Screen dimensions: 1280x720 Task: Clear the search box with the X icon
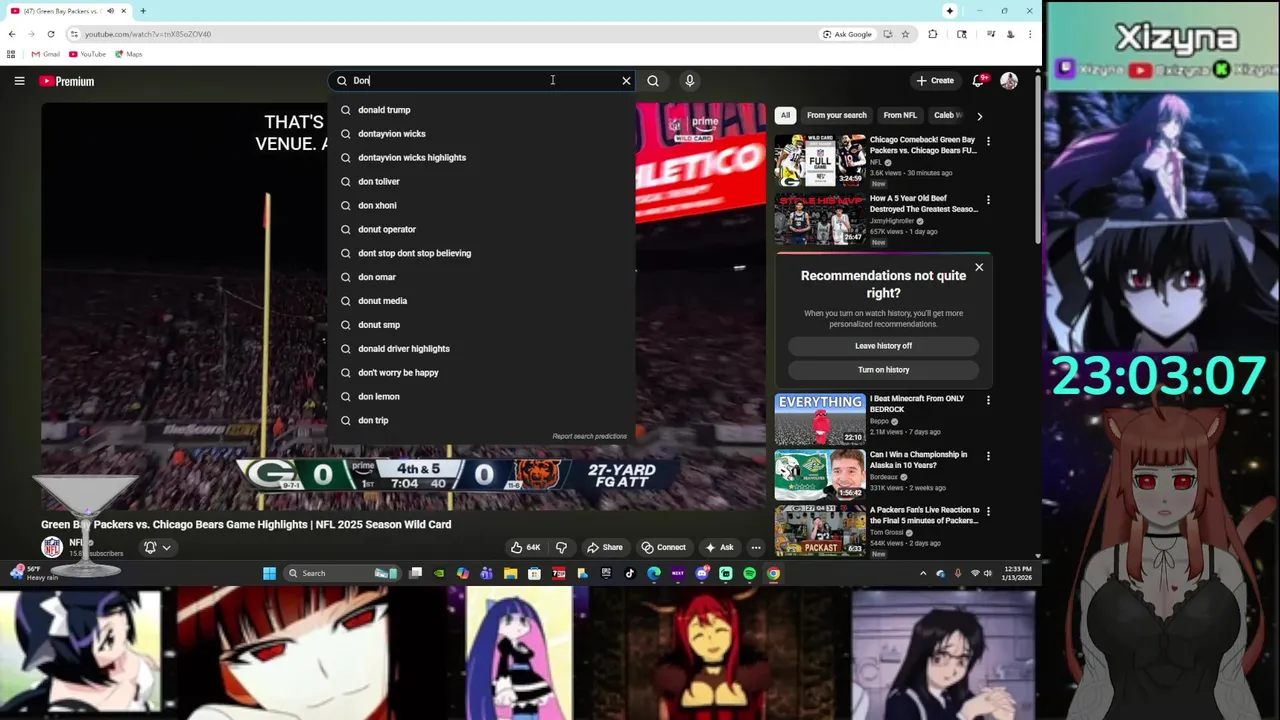tap(626, 81)
